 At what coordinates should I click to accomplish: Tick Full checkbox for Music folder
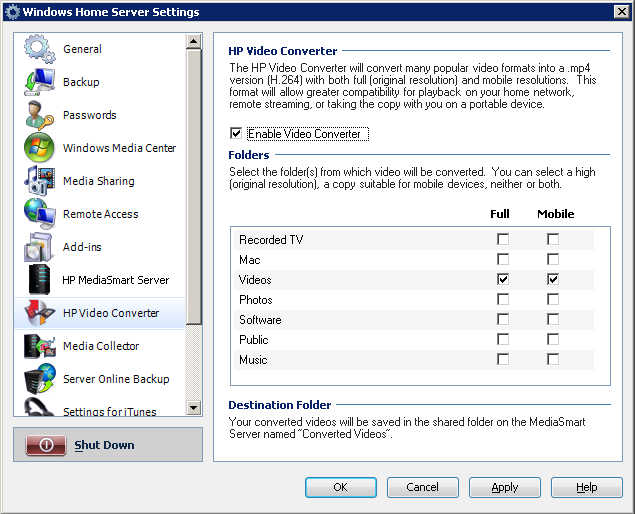(x=503, y=359)
